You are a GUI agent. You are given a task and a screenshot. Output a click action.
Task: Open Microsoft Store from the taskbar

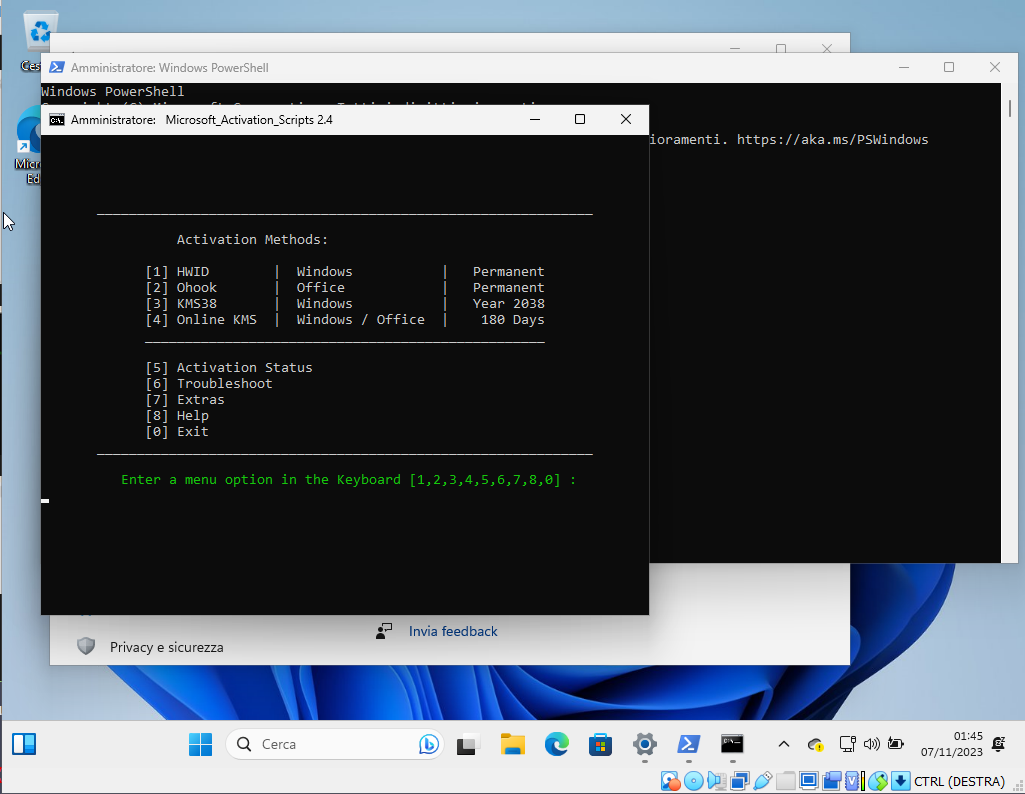click(x=600, y=744)
